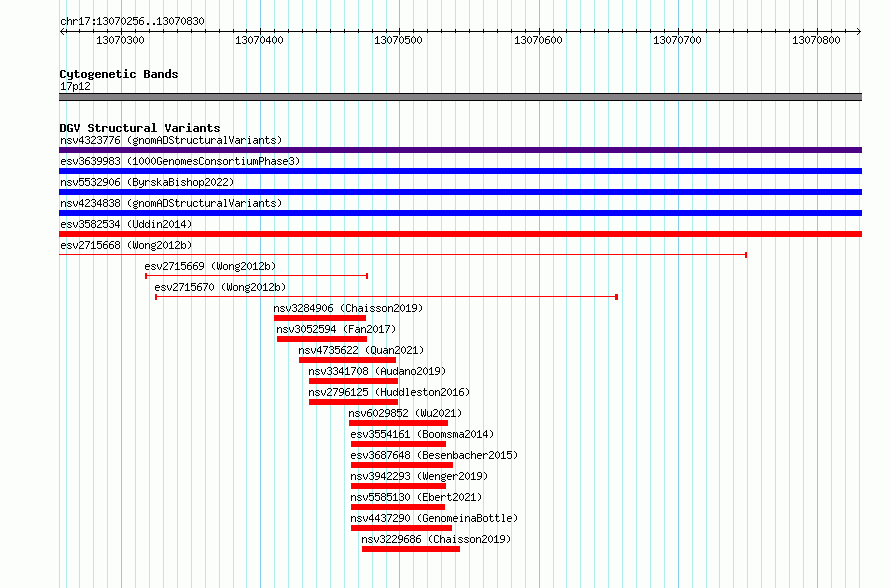Click the blue nsv5532906 variant bar
This screenshot has height=588, width=890.
coord(460,192)
